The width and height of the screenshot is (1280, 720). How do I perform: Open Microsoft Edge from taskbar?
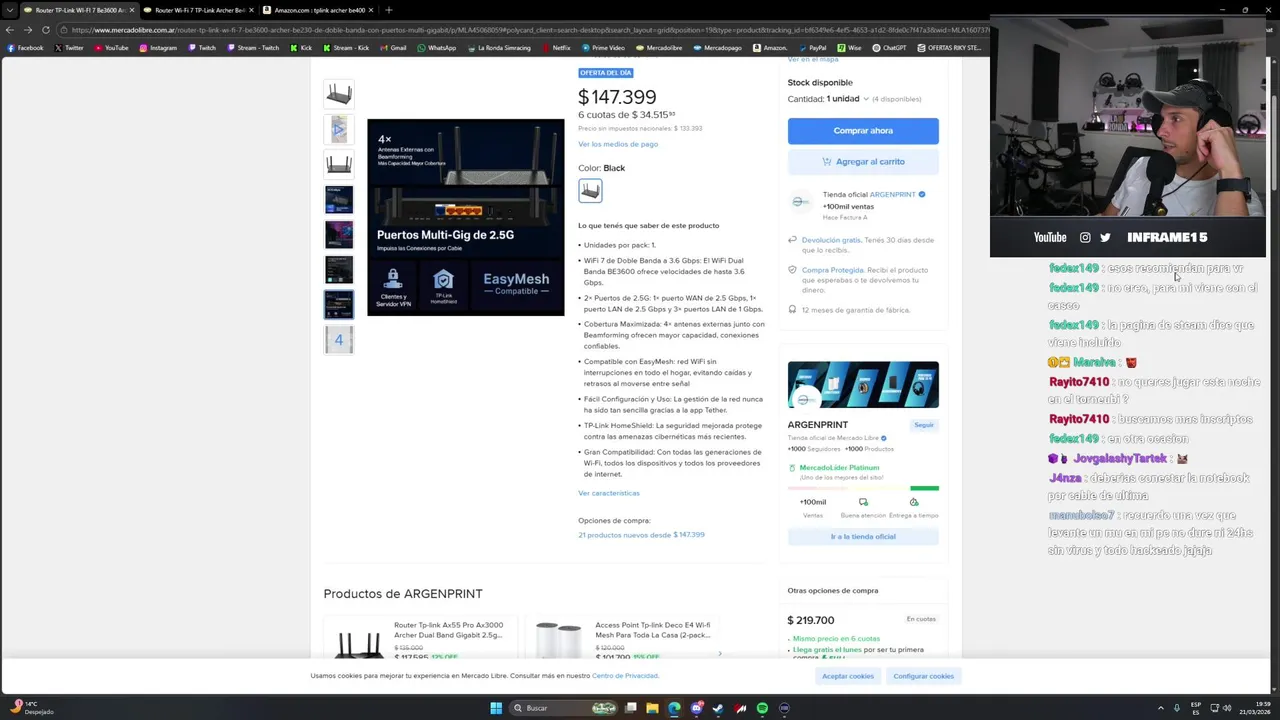pos(674,708)
